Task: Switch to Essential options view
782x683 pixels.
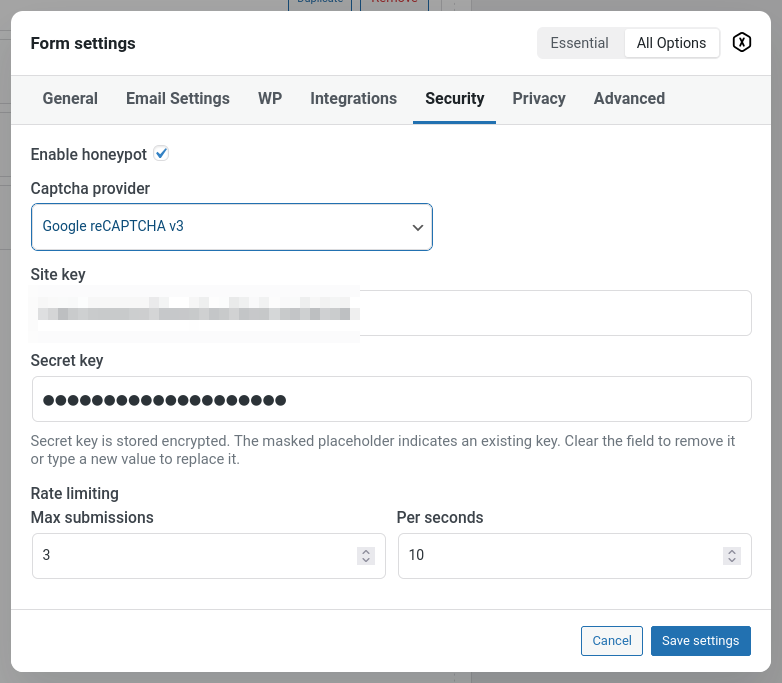Action: click(x=579, y=43)
